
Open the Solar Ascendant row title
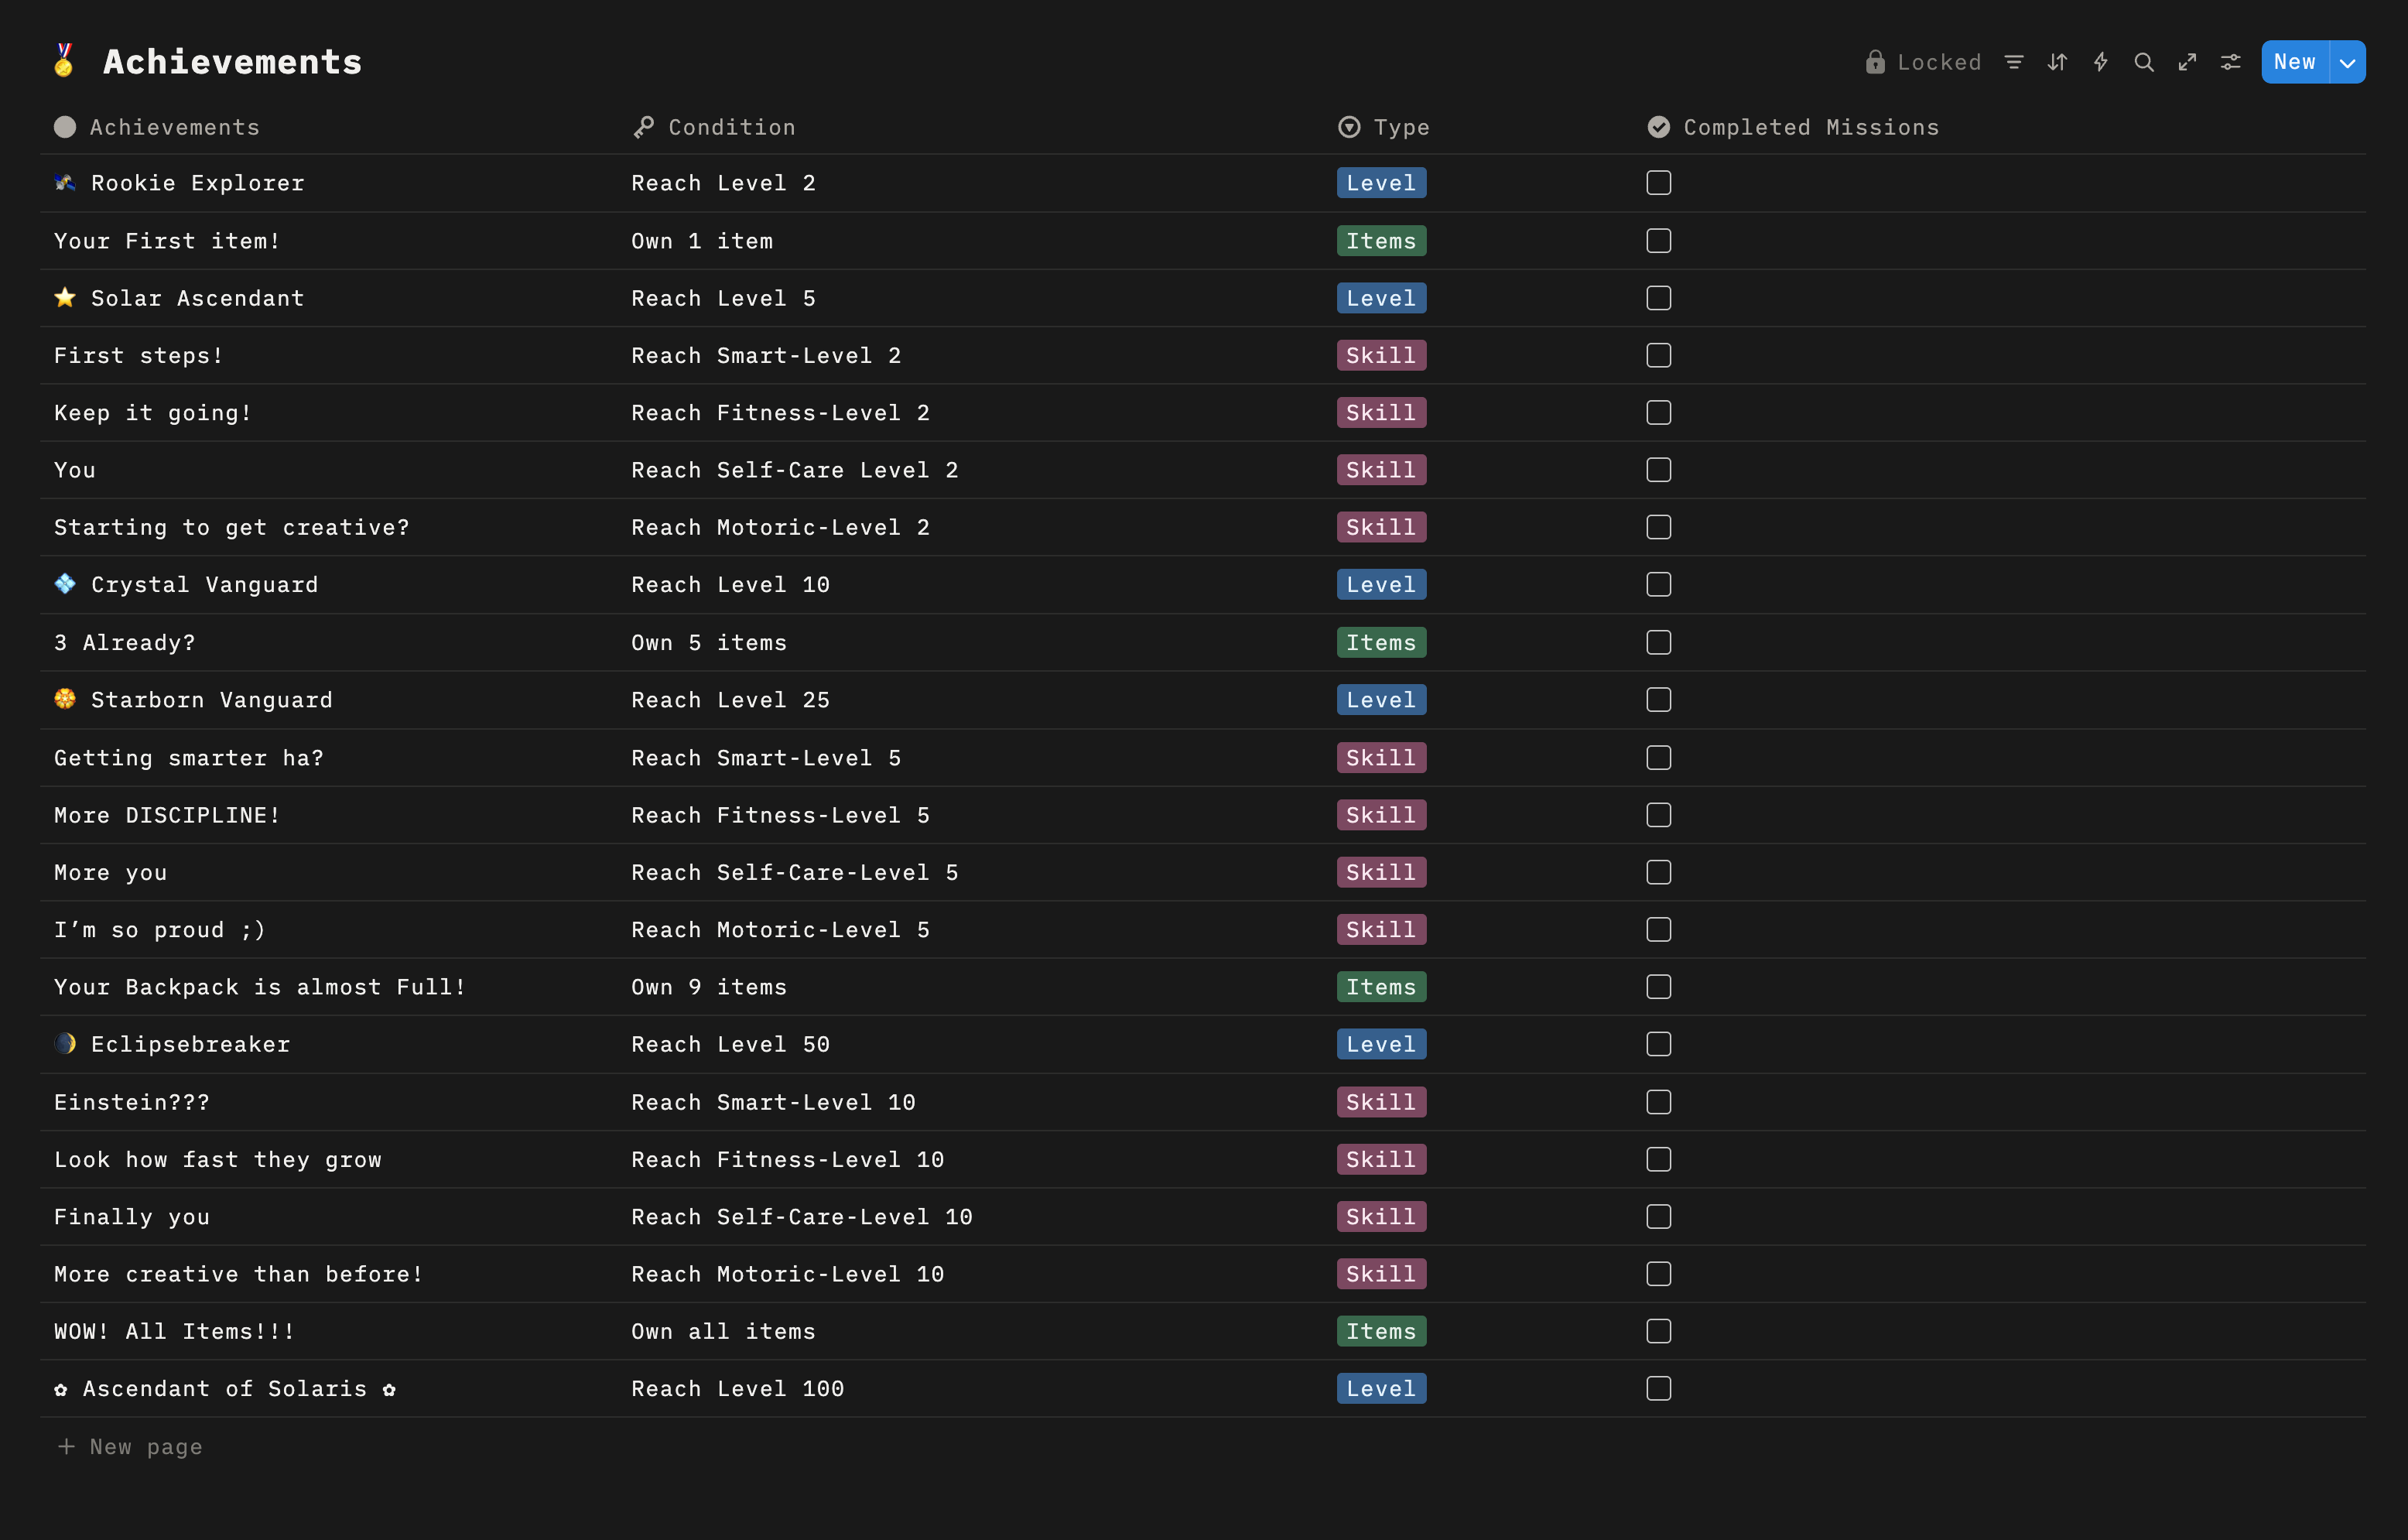pyautogui.click(x=197, y=298)
